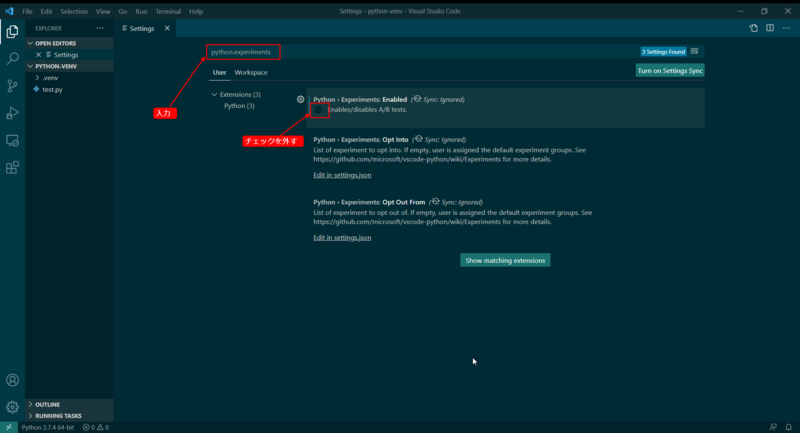Viewport: 800px width, 433px height.
Task: Click EXPLORER panel title text
Action: click(48, 29)
